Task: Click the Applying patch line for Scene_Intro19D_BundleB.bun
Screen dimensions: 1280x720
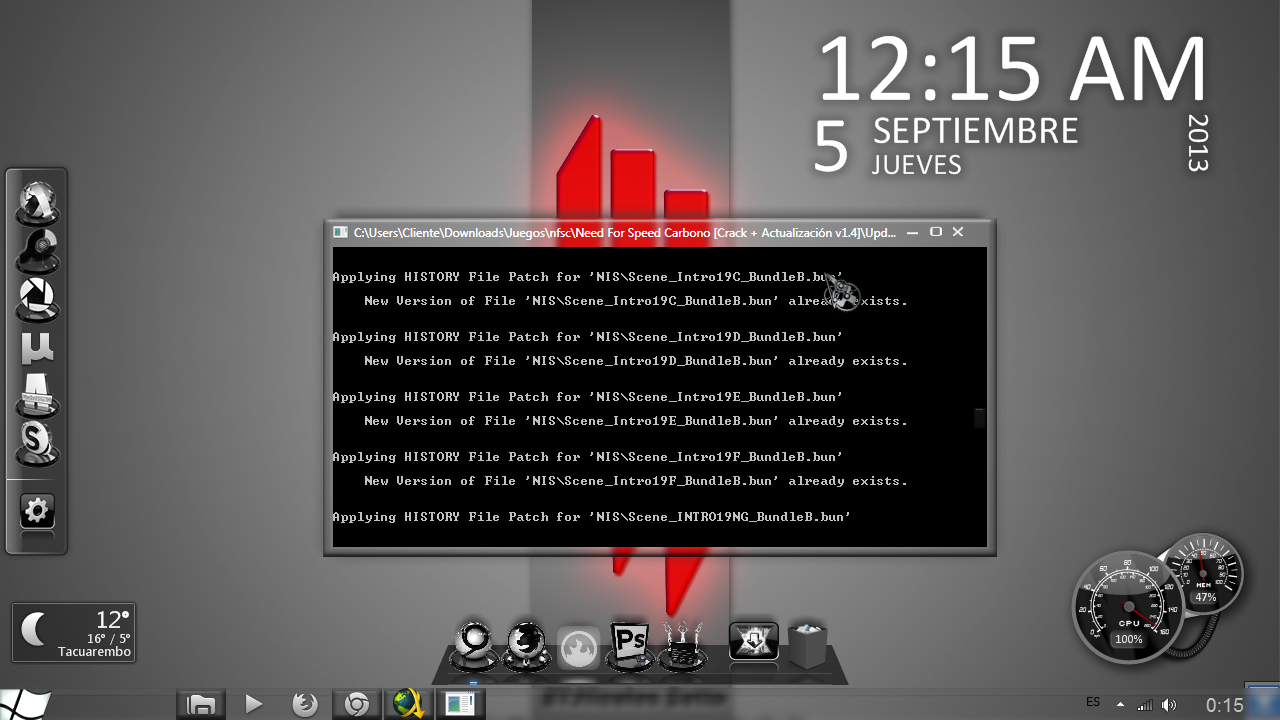Action: tap(588, 337)
